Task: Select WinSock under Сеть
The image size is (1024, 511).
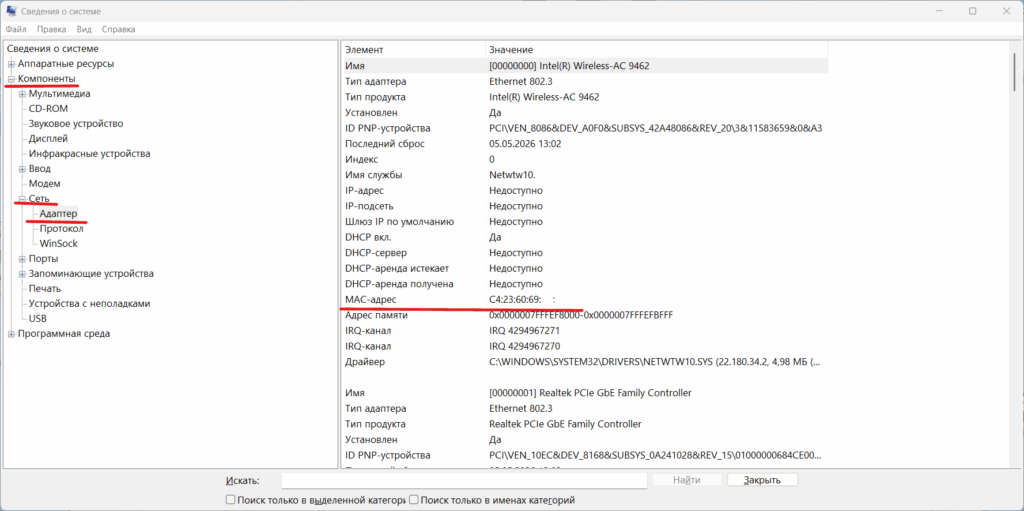Action: pyautogui.click(x=59, y=244)
